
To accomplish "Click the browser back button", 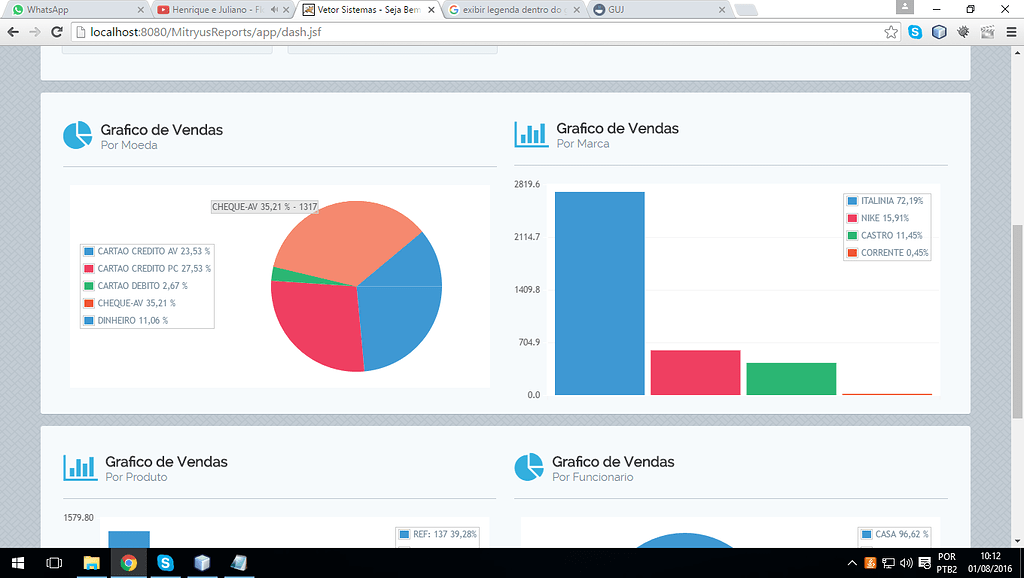I will pyautogui.click(x=11, y=31).
